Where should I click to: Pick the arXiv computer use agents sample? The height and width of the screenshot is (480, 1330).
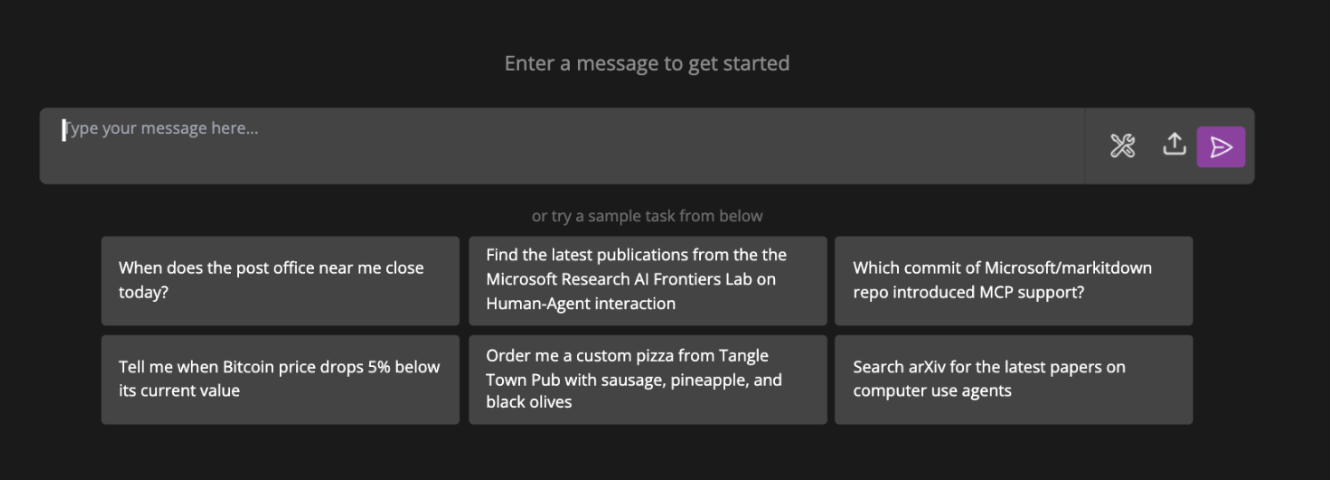[x=1013, y=379]
